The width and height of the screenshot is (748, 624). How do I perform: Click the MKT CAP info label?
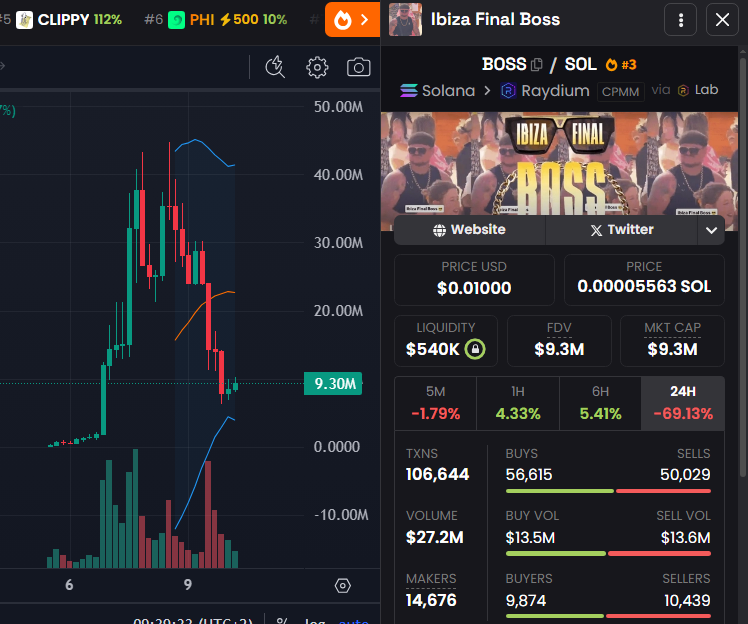coord(672,328)
